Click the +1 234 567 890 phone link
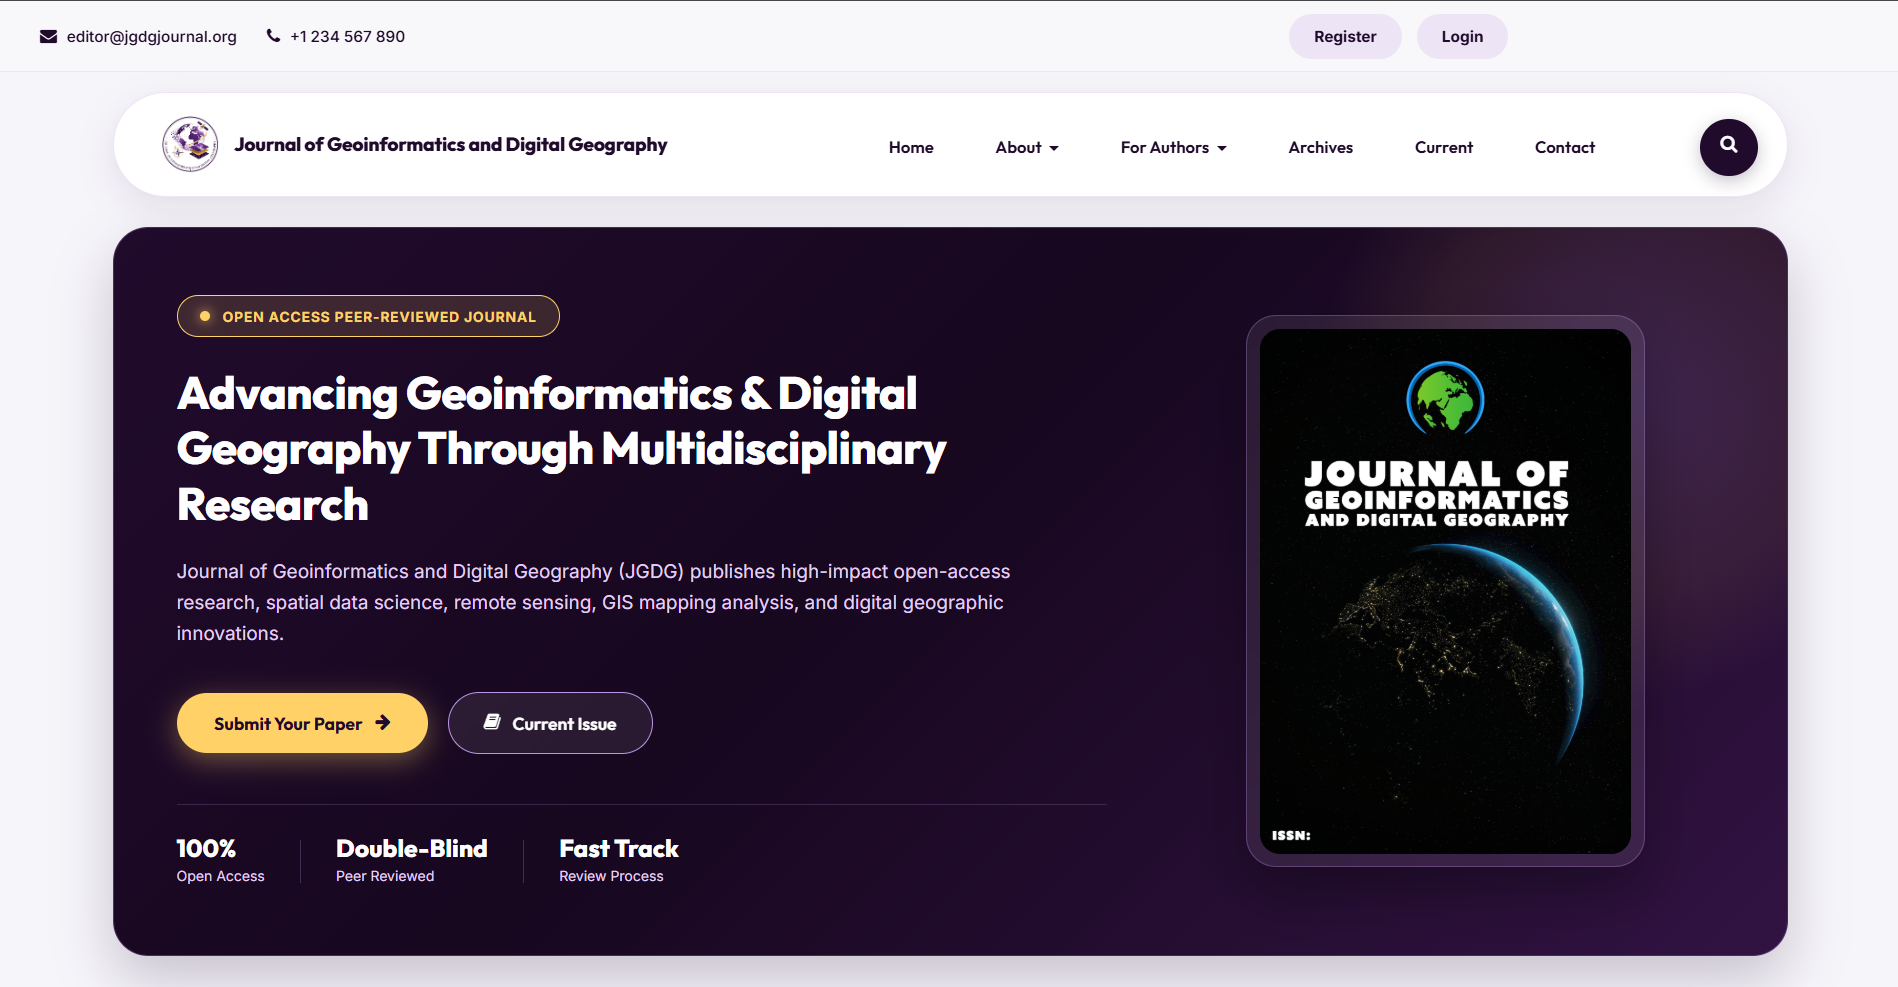 [347, 37]
